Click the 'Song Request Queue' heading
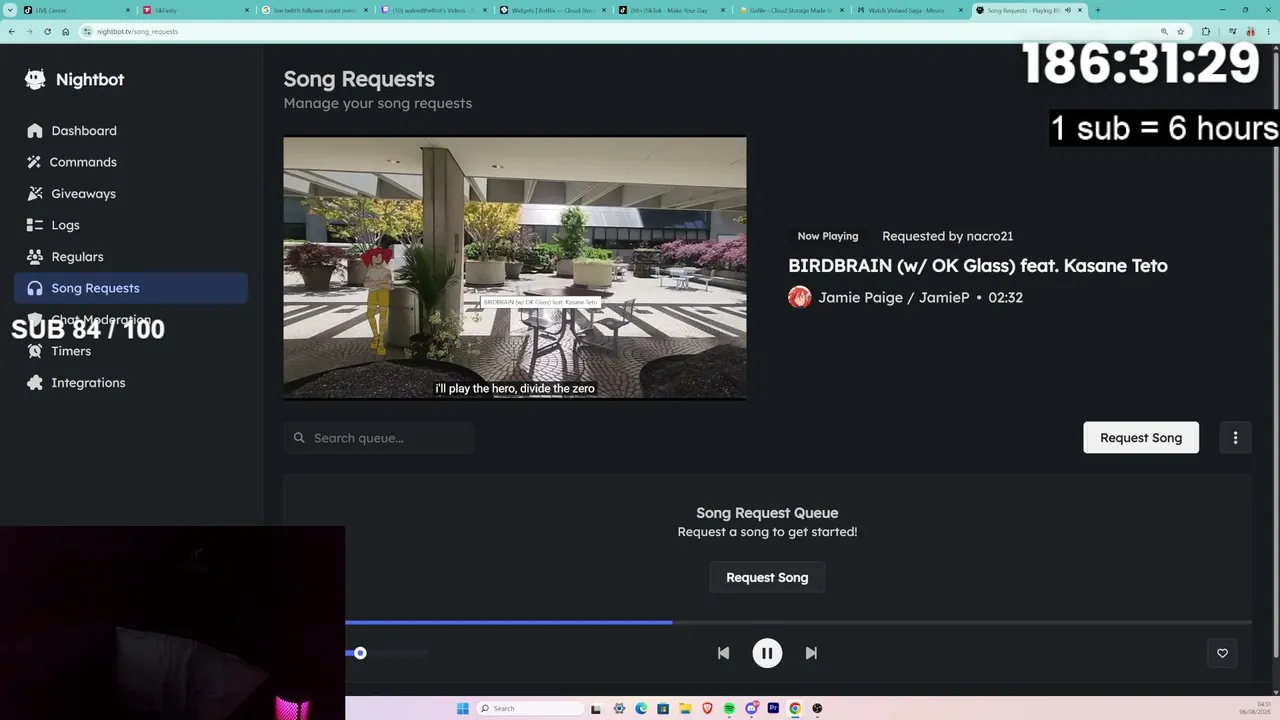This screenshot has width=1280, height=720. pyautogui.click(x=767, y=513)
